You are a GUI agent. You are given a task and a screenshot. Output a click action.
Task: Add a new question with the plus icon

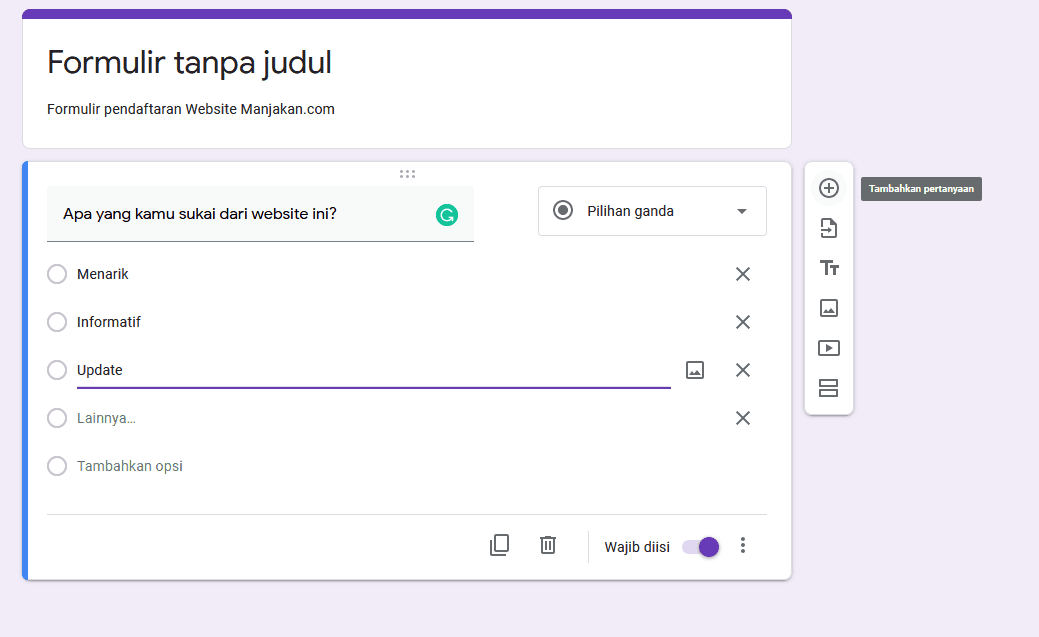point(828,188)
